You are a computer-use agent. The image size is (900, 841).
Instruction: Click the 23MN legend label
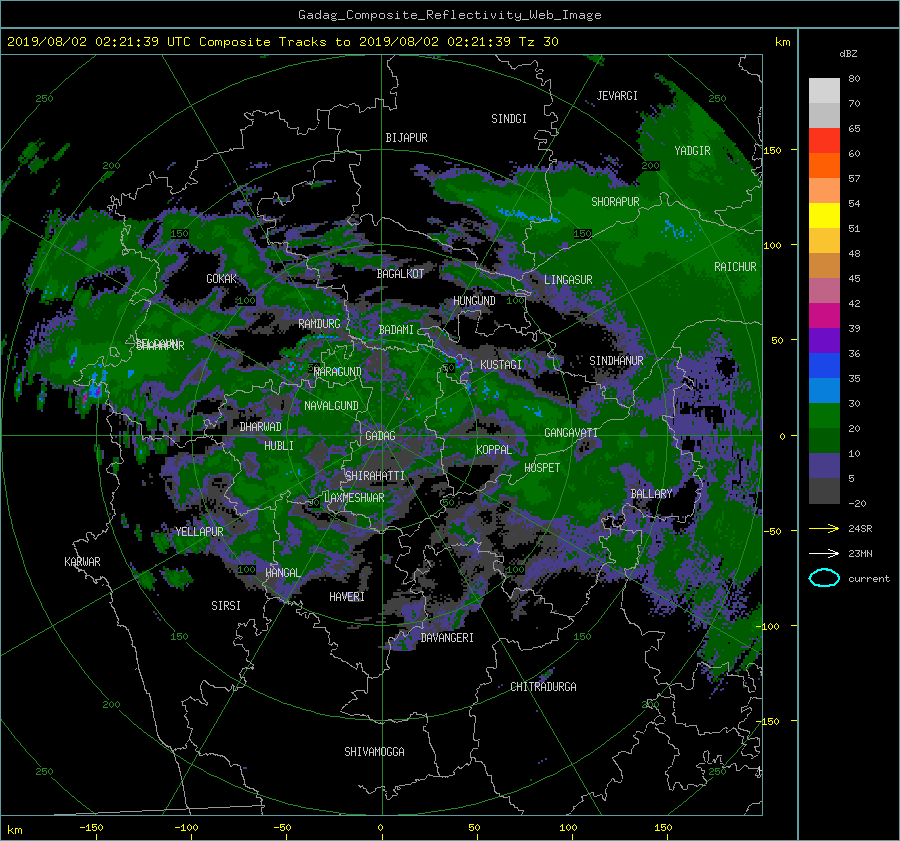coord(860,553)
